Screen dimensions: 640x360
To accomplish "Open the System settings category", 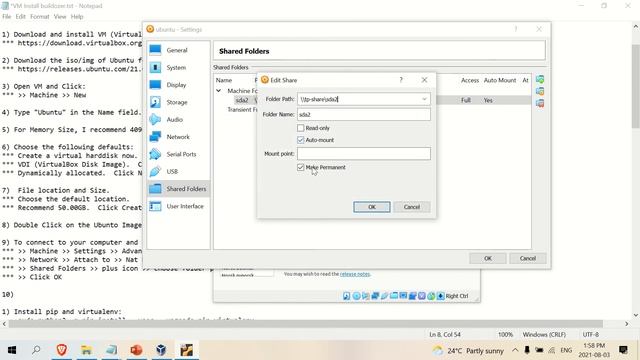I will coord(178,68).
